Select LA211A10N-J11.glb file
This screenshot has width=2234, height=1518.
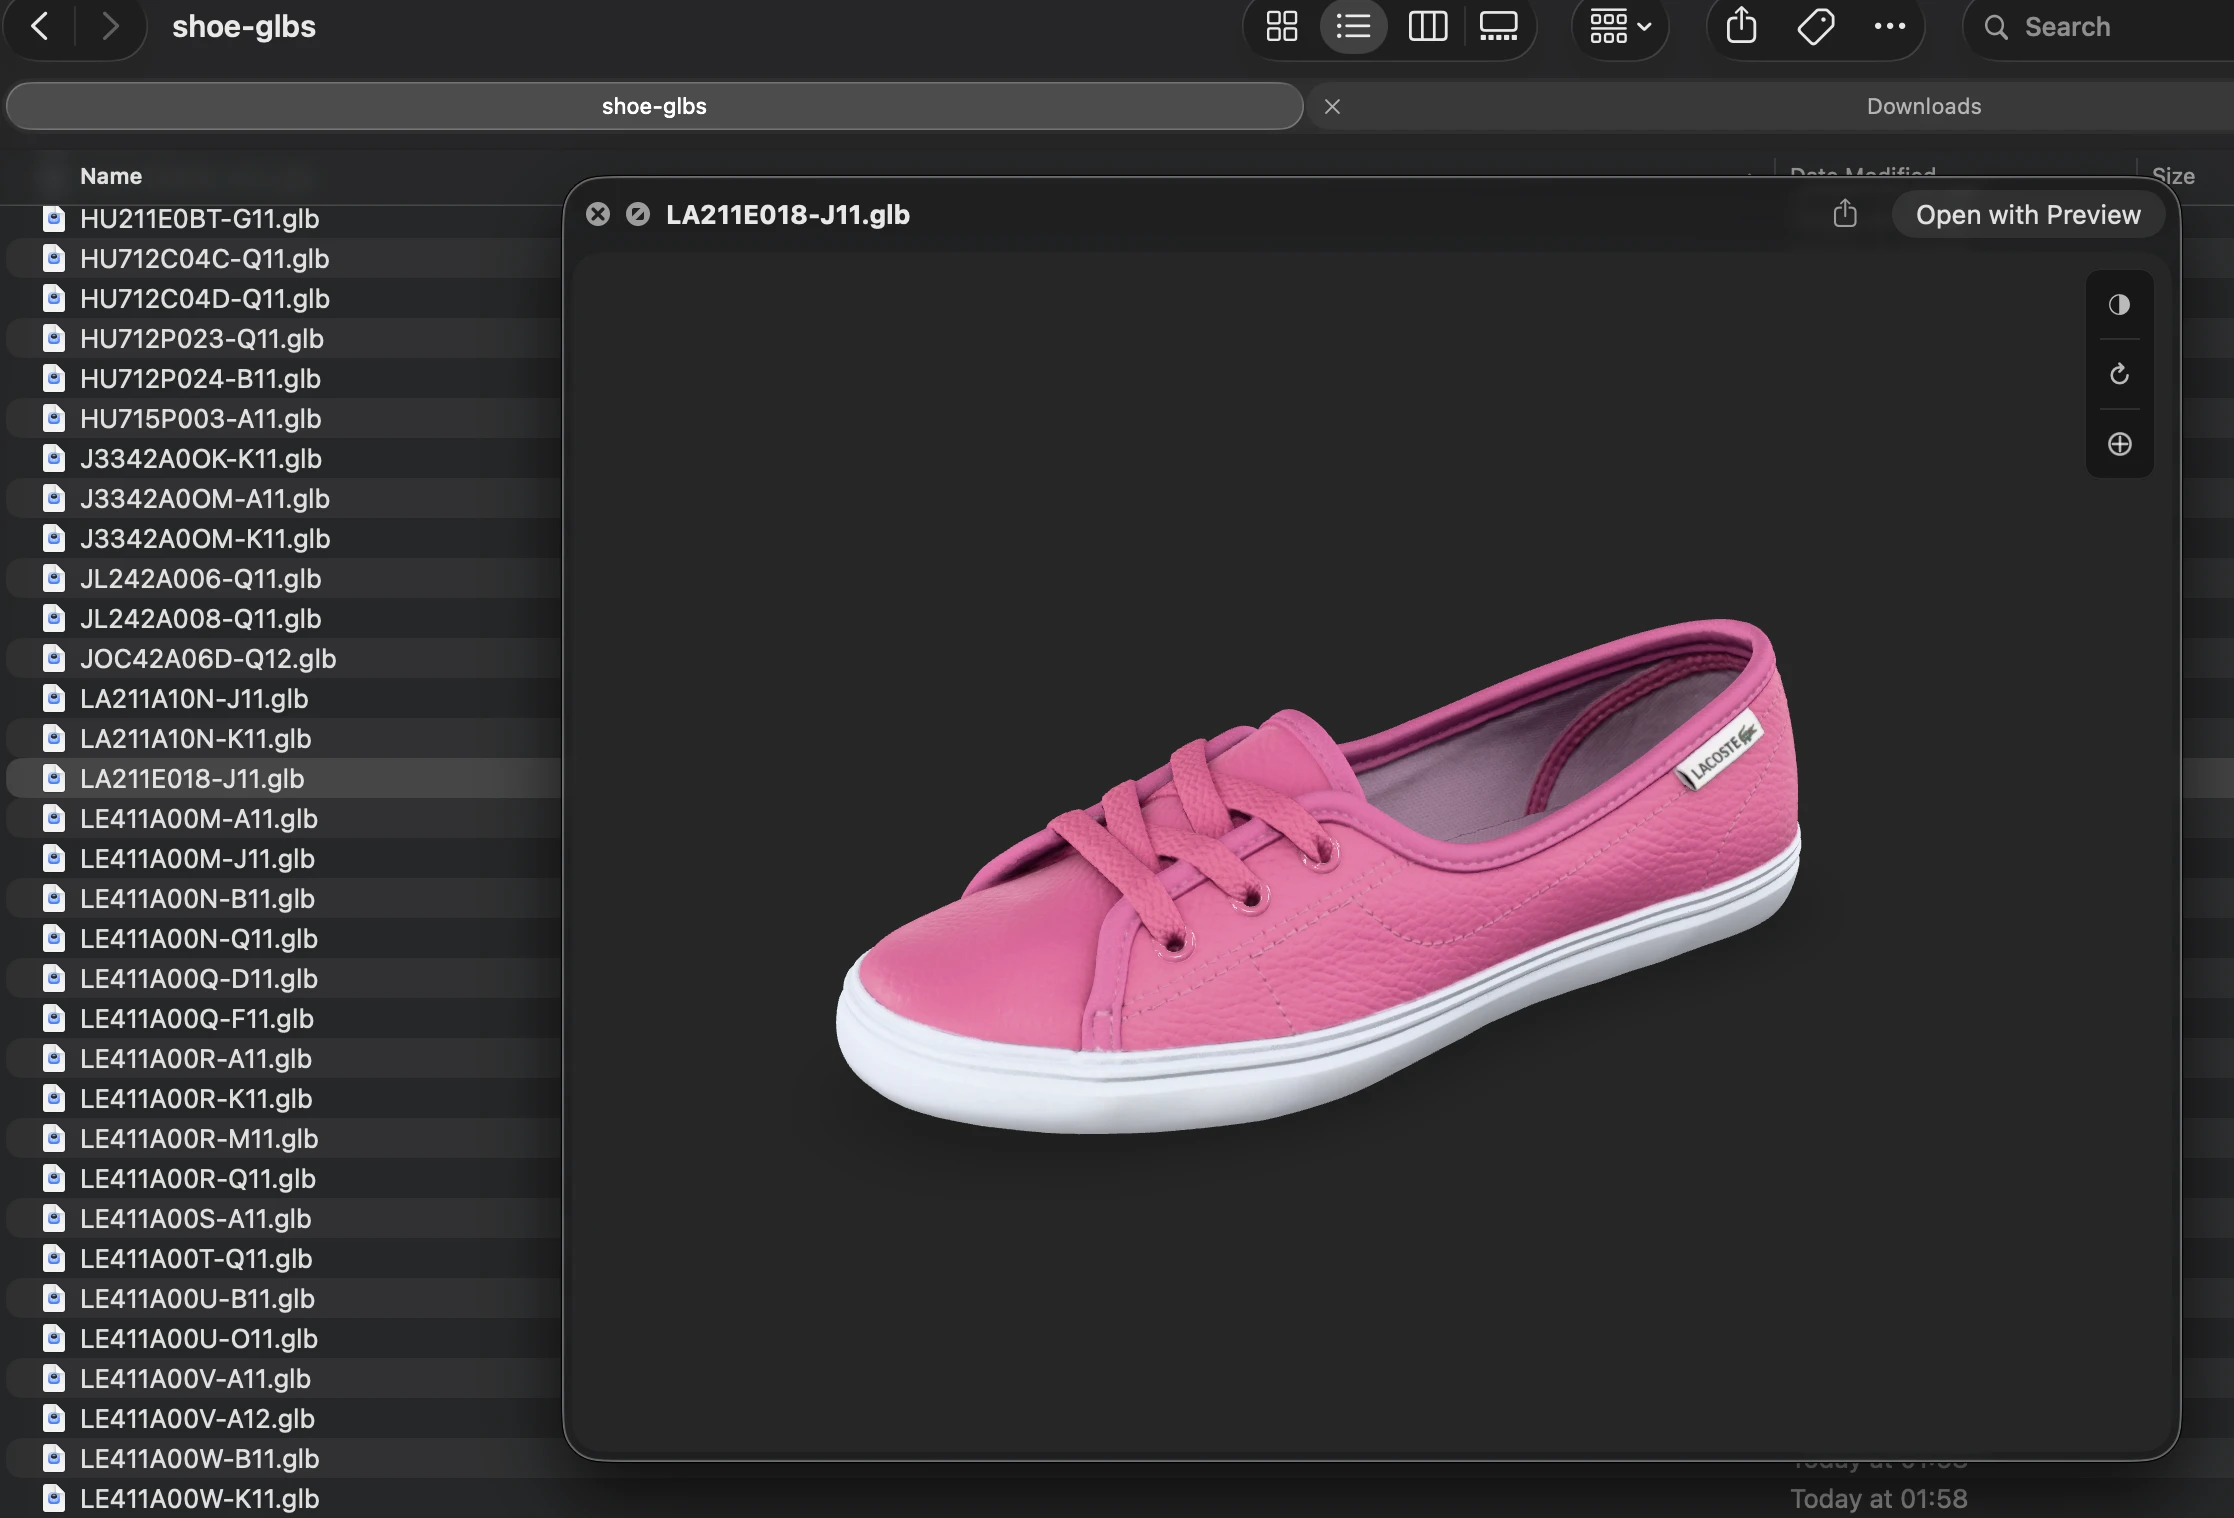pos(193,698)
